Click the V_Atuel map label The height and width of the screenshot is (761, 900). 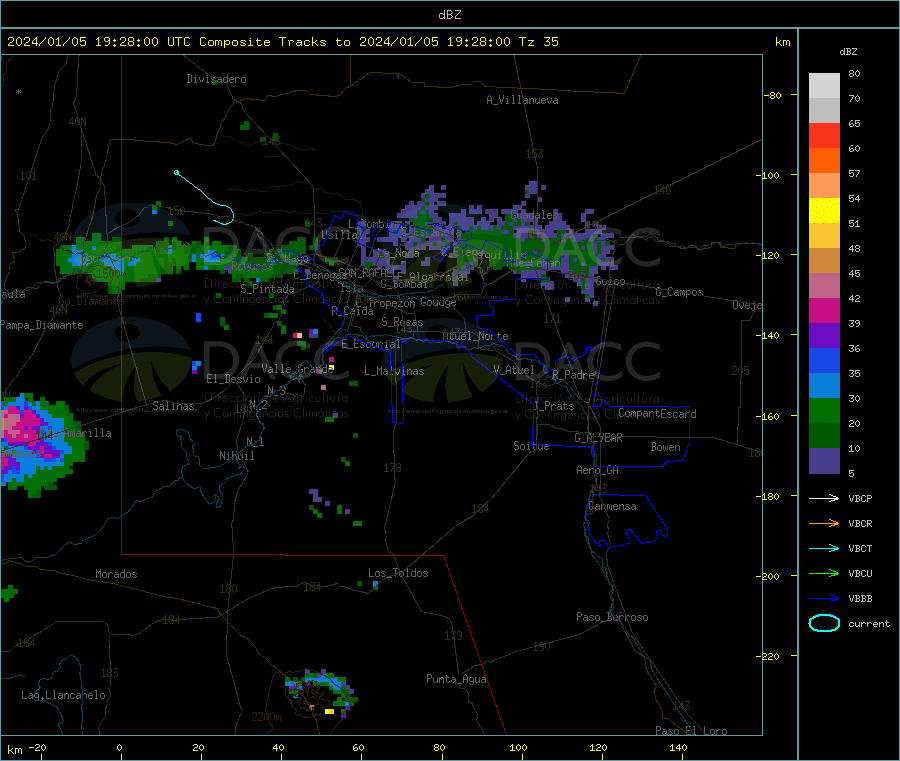click(514, 370)
